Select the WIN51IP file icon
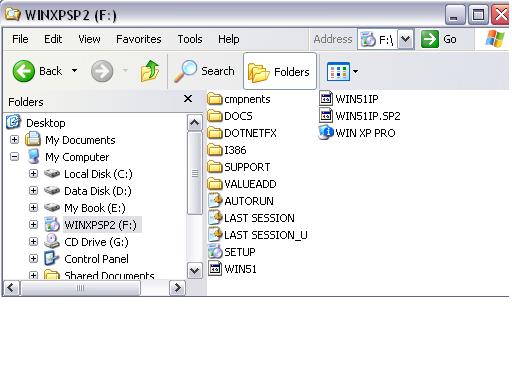 pos(326,99)
